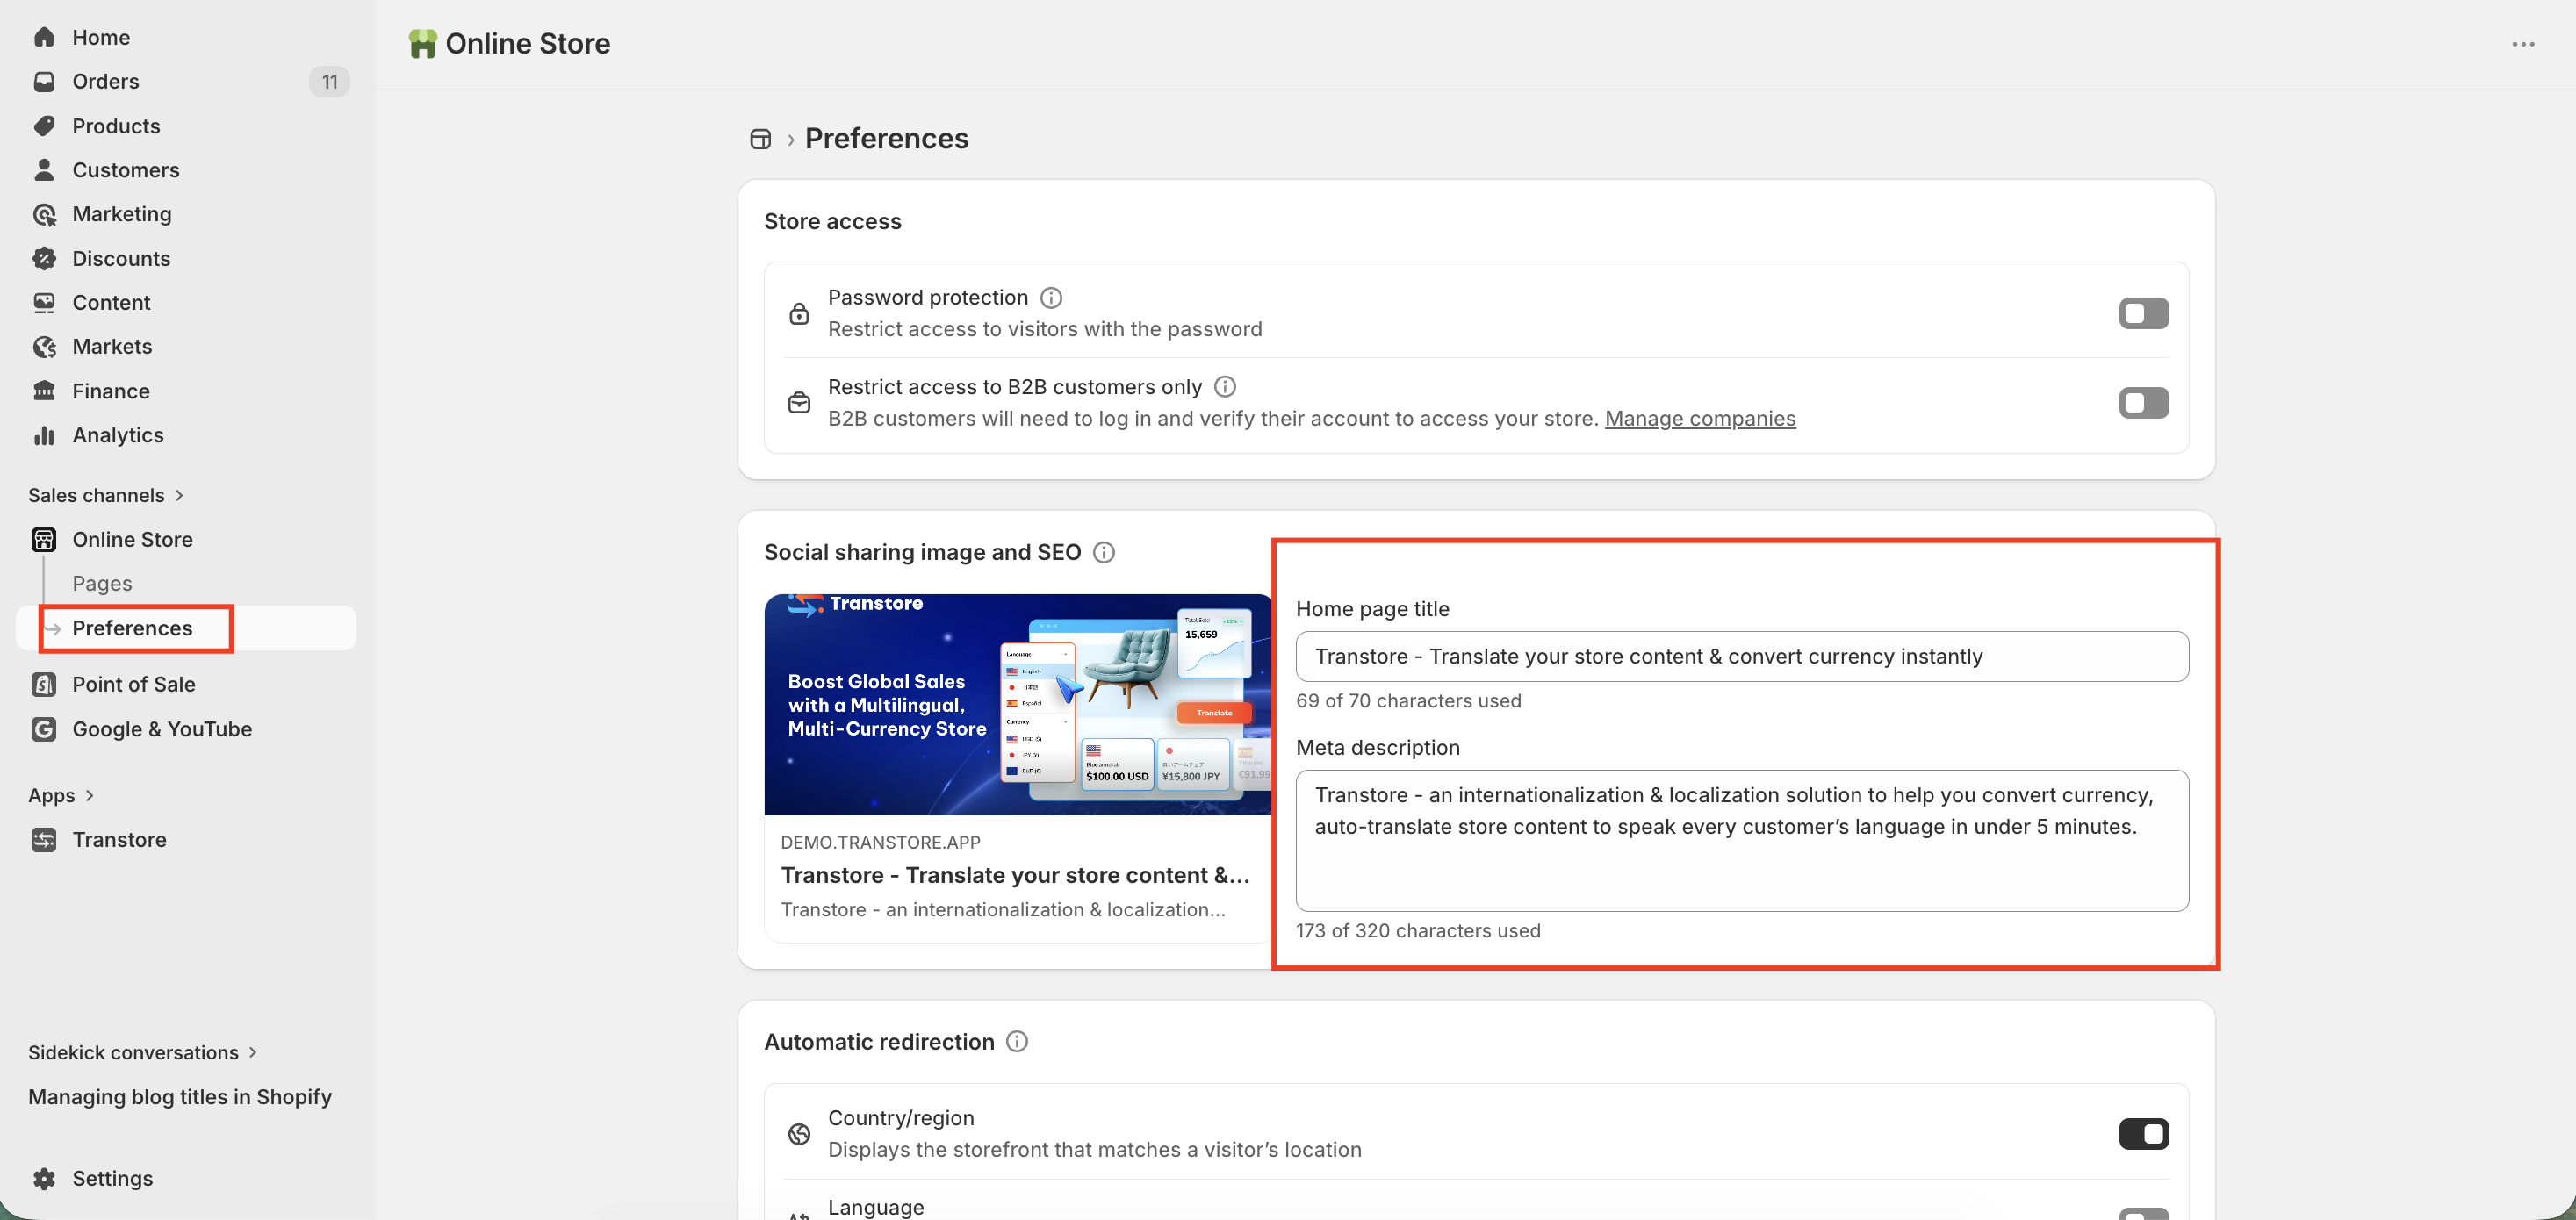Click the Store access heading
This screenshot has width=2576, height=1220.
click(x=832, y=221)
